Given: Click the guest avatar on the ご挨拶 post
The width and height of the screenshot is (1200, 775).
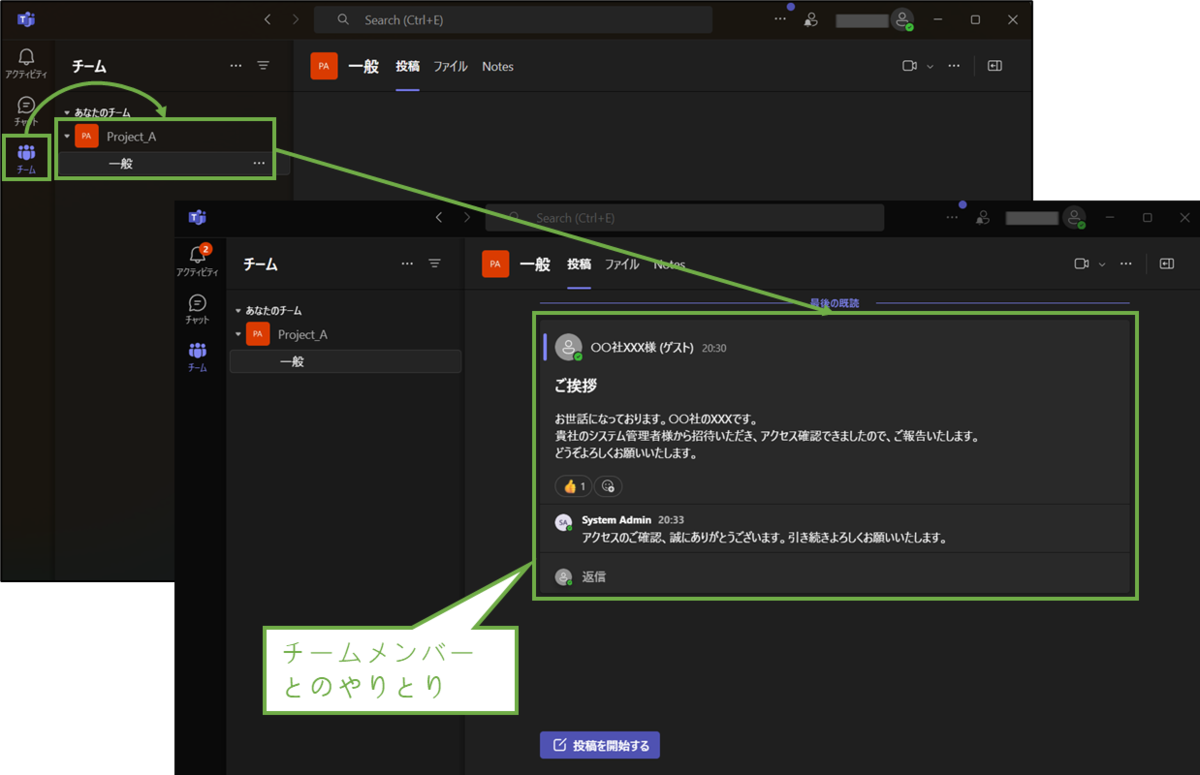Looking at the screenshot, I should (x=569, y=347).
